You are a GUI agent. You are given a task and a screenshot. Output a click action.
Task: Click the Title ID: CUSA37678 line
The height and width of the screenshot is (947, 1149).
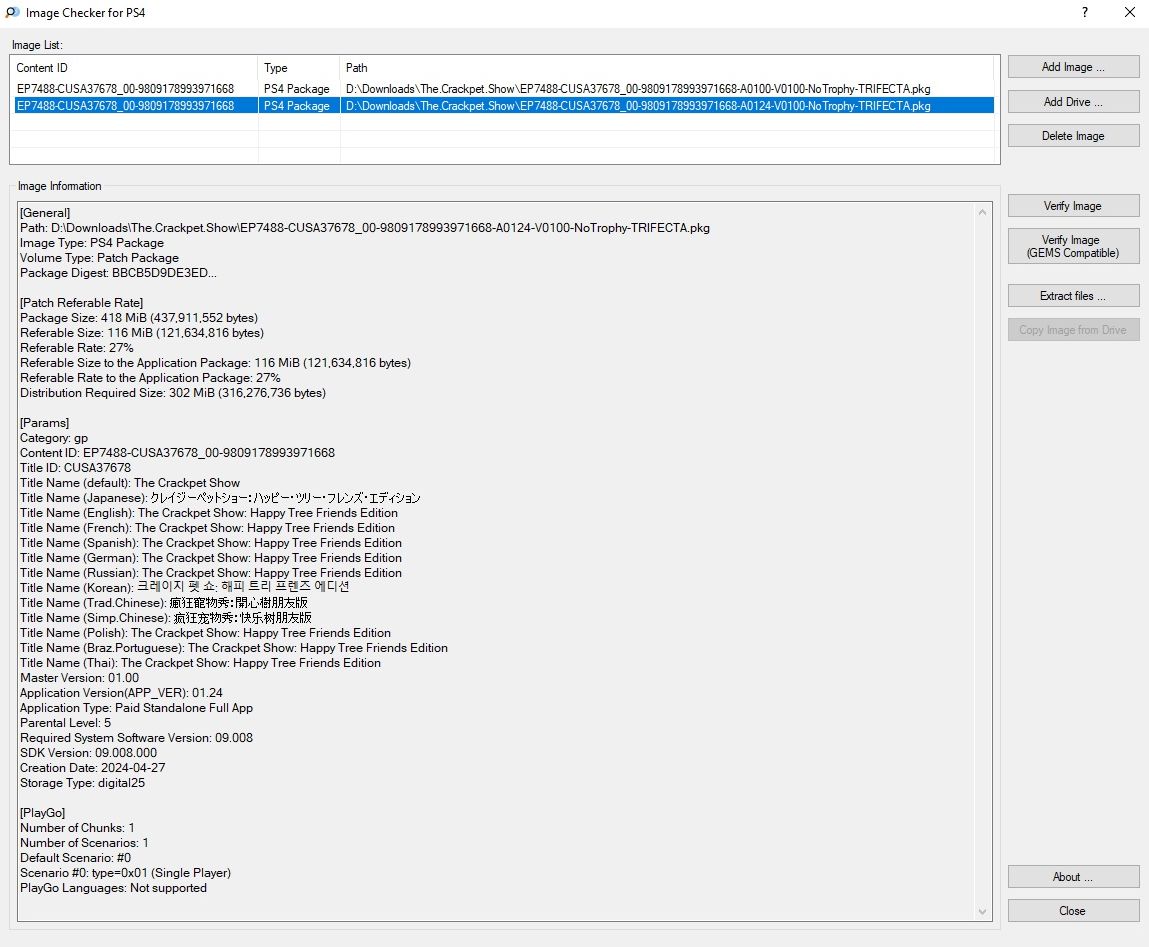[x=75, y=468]
